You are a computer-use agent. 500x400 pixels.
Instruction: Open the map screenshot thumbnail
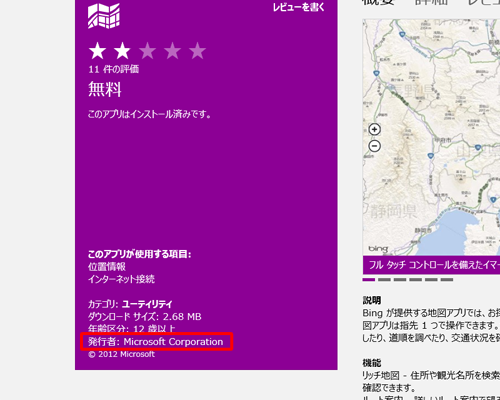pos(431,137)
